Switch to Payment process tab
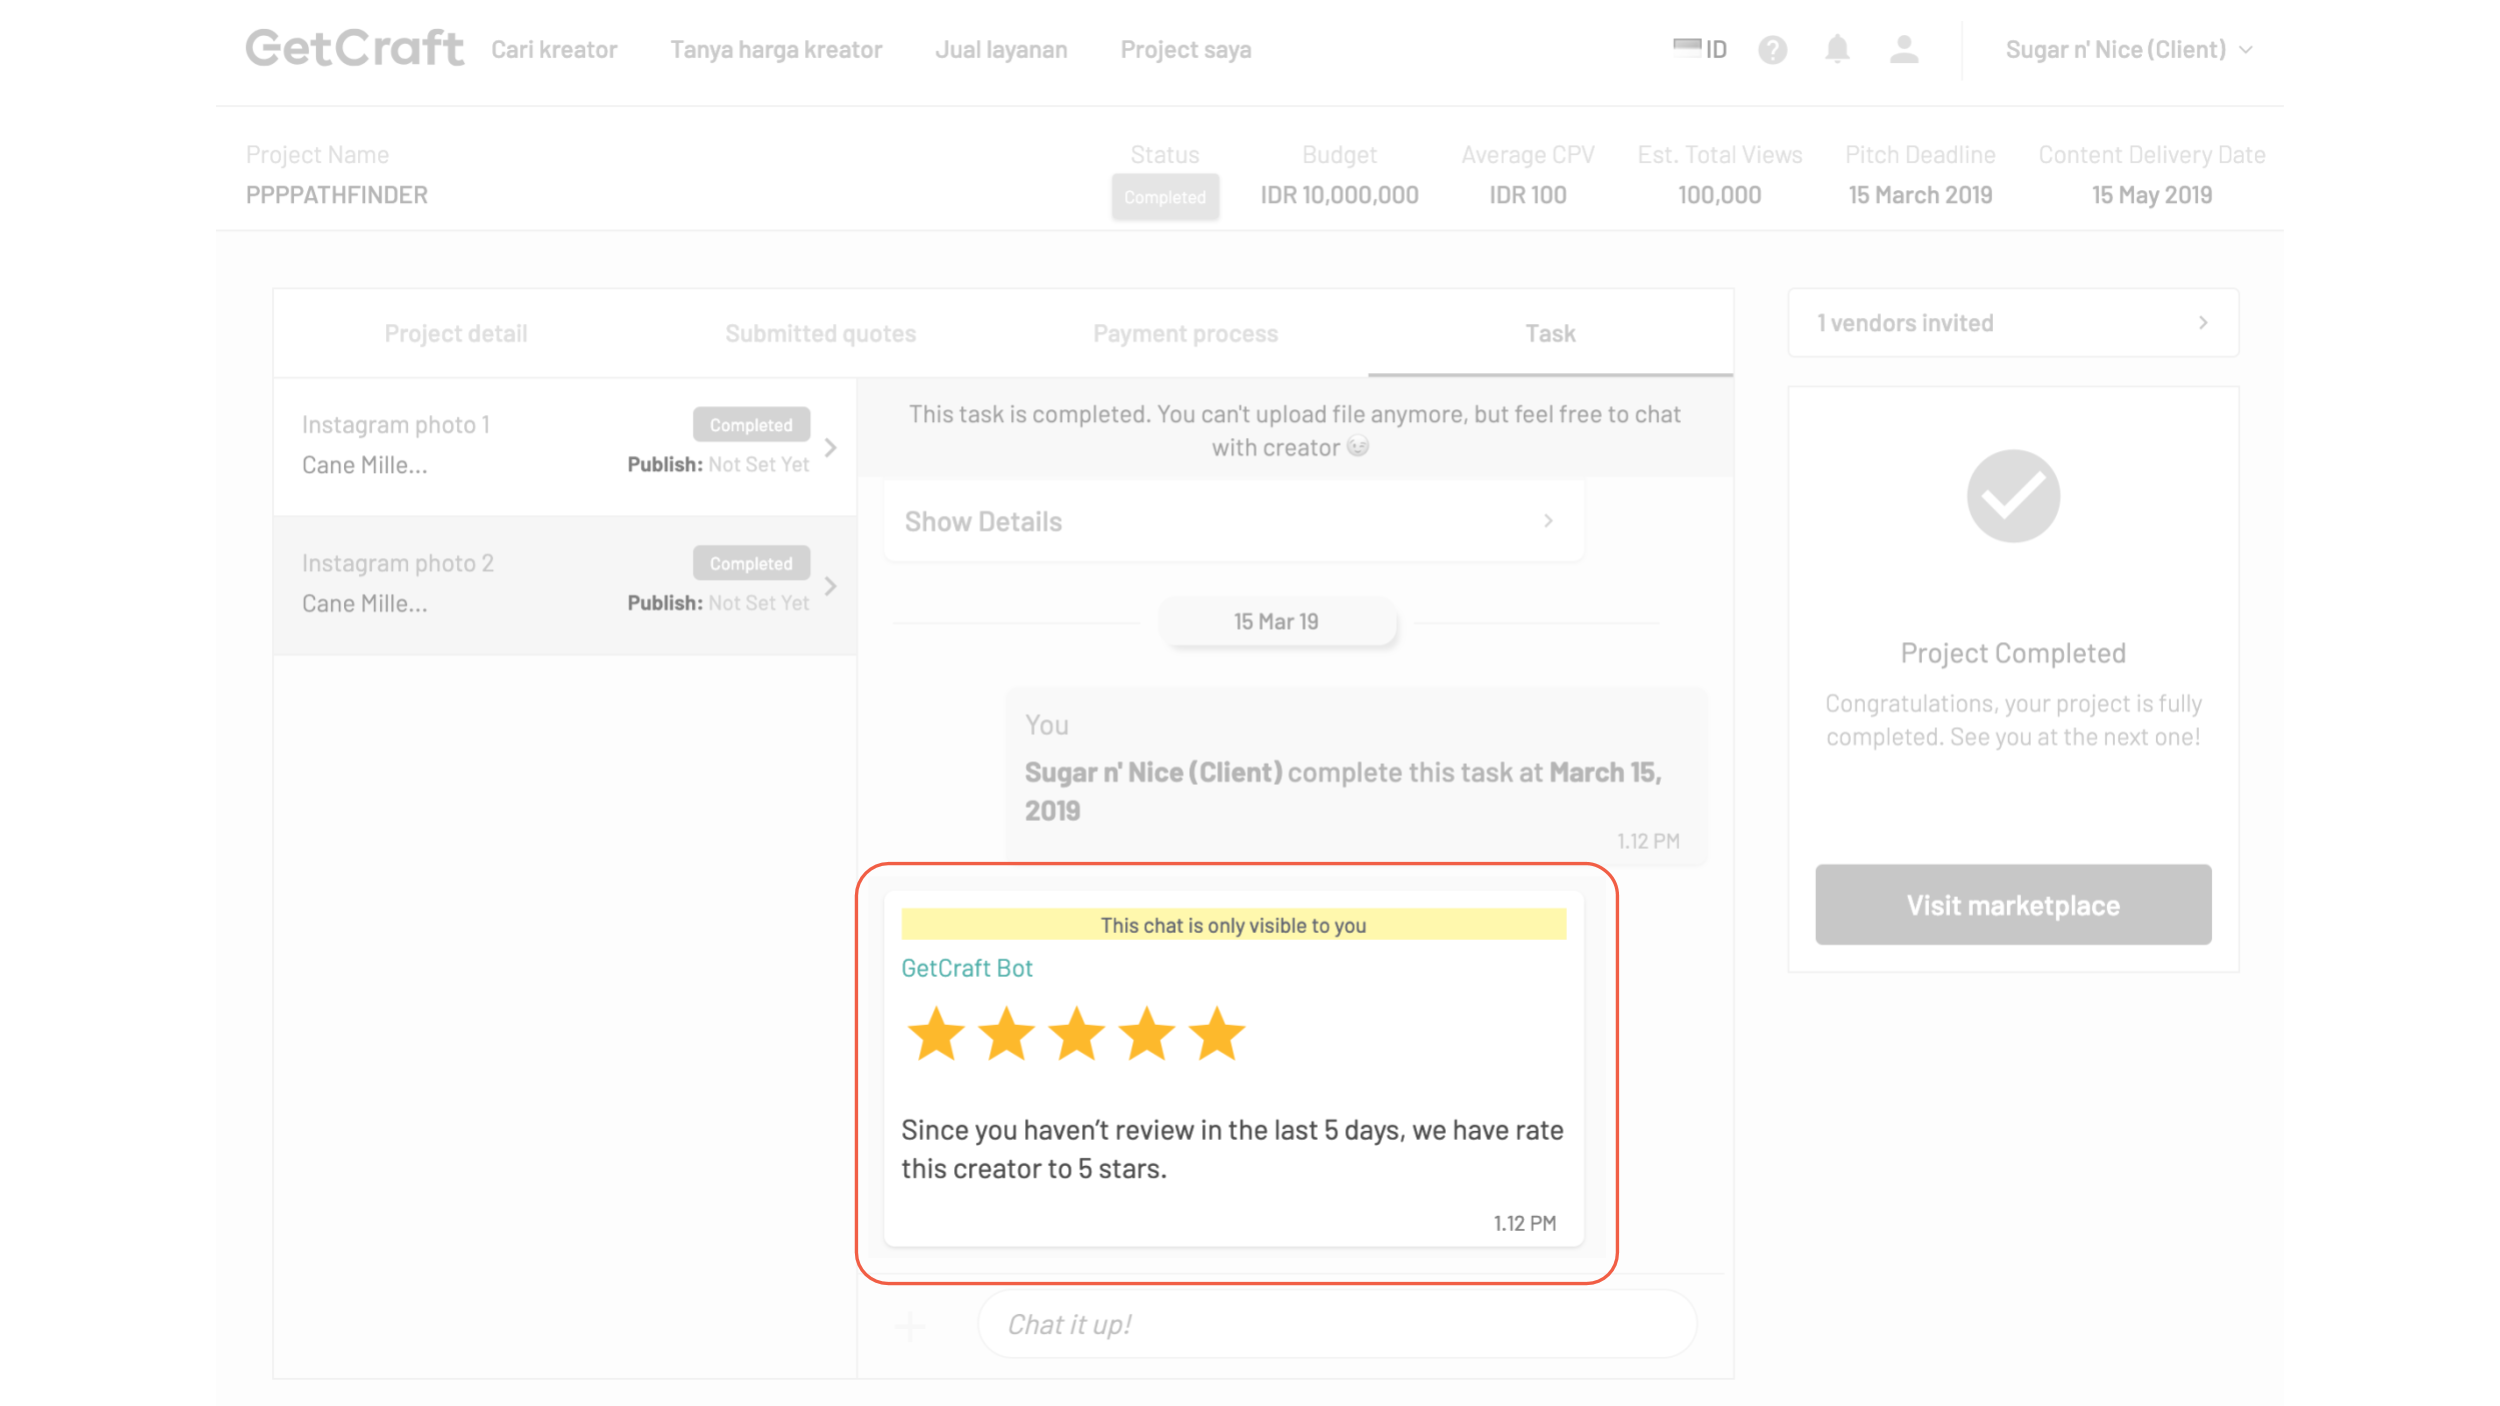Image resolution: width=2500 pixels, height=1406 pixels. click(x=1185, y=334)
